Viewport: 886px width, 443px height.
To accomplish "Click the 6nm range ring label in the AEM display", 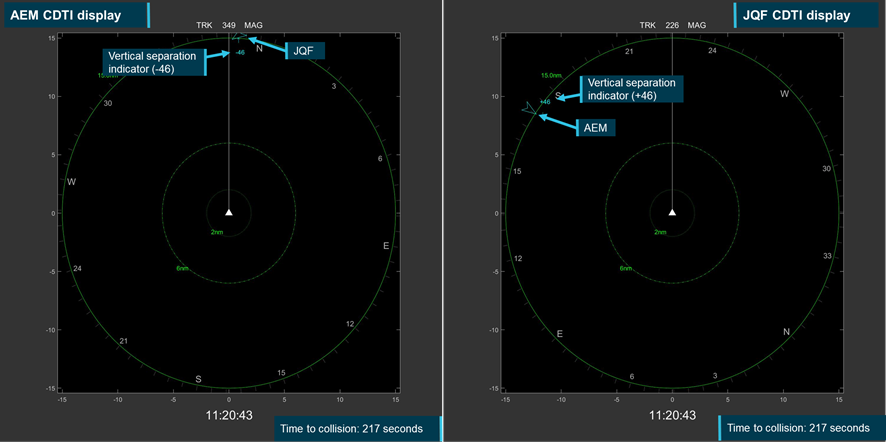I will [182, 268].
